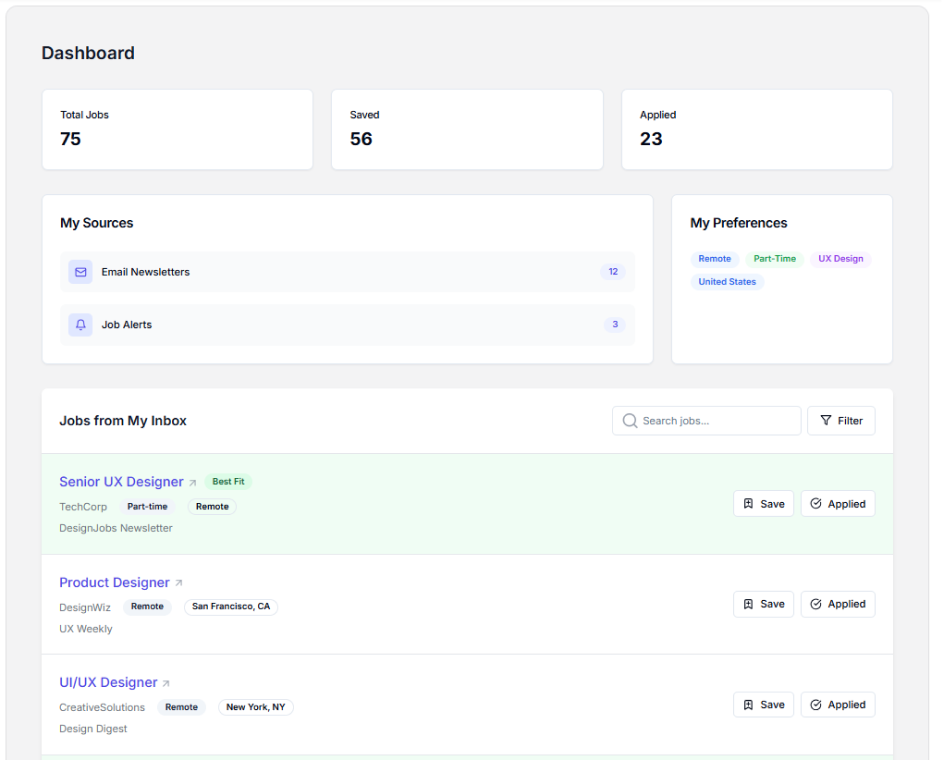Save the Product Designer job

click(x=764, y=604)
